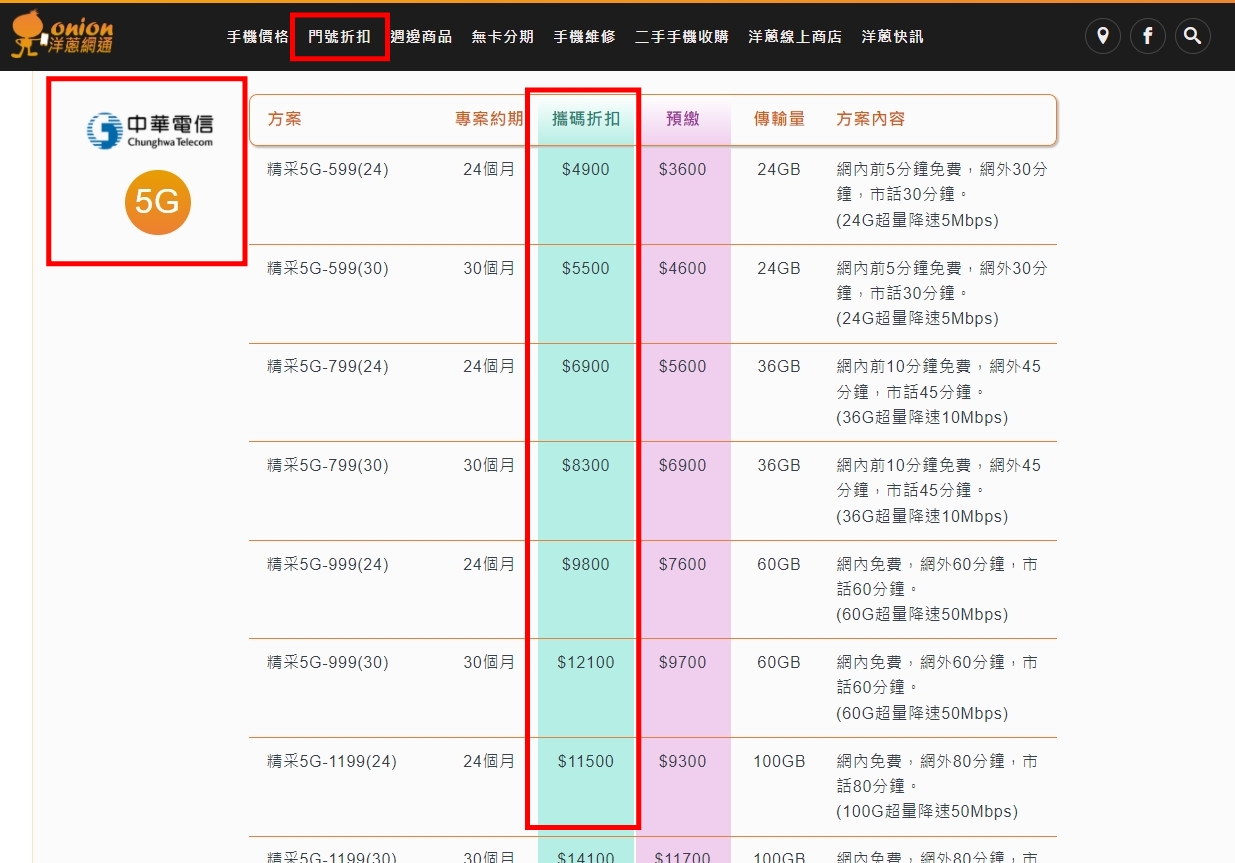The height and width of the screenshot is (863, 1235).
Task: Select the 5G-1199(24) plan description text
Action: click(937, 787)
